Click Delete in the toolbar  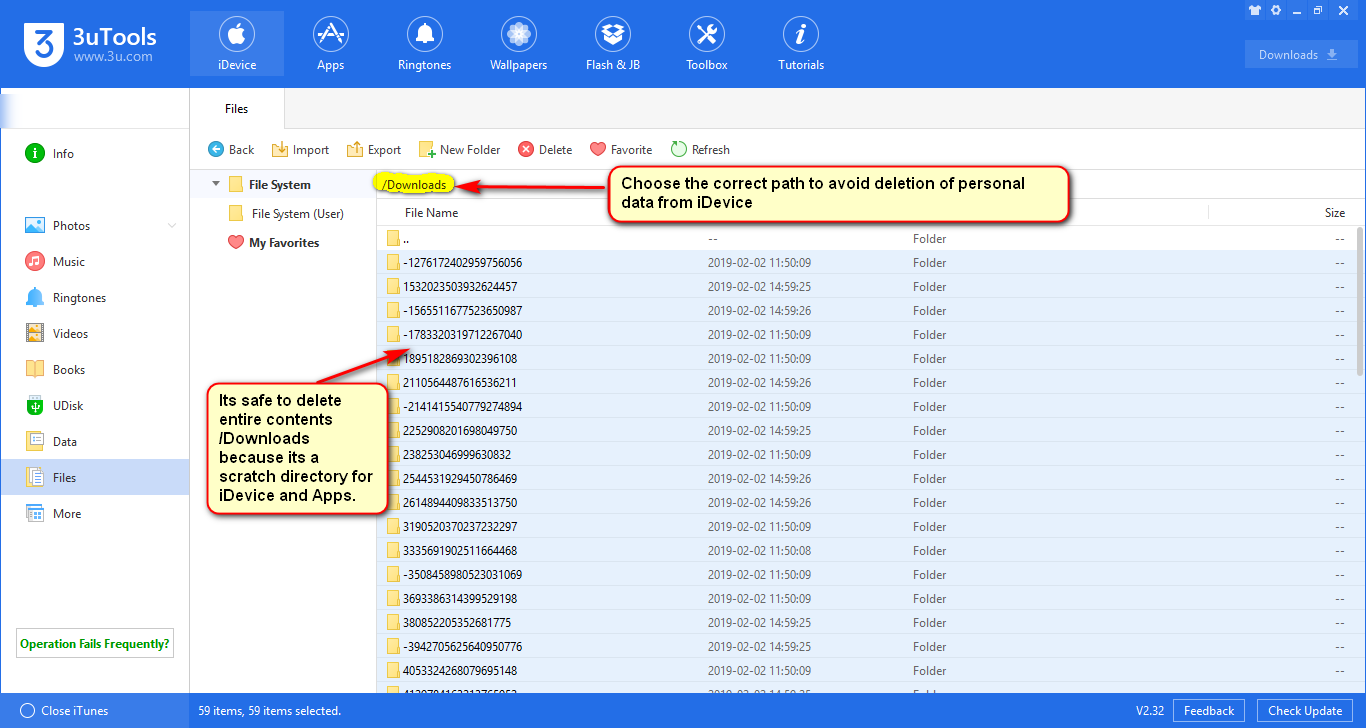tap(545, 150)
